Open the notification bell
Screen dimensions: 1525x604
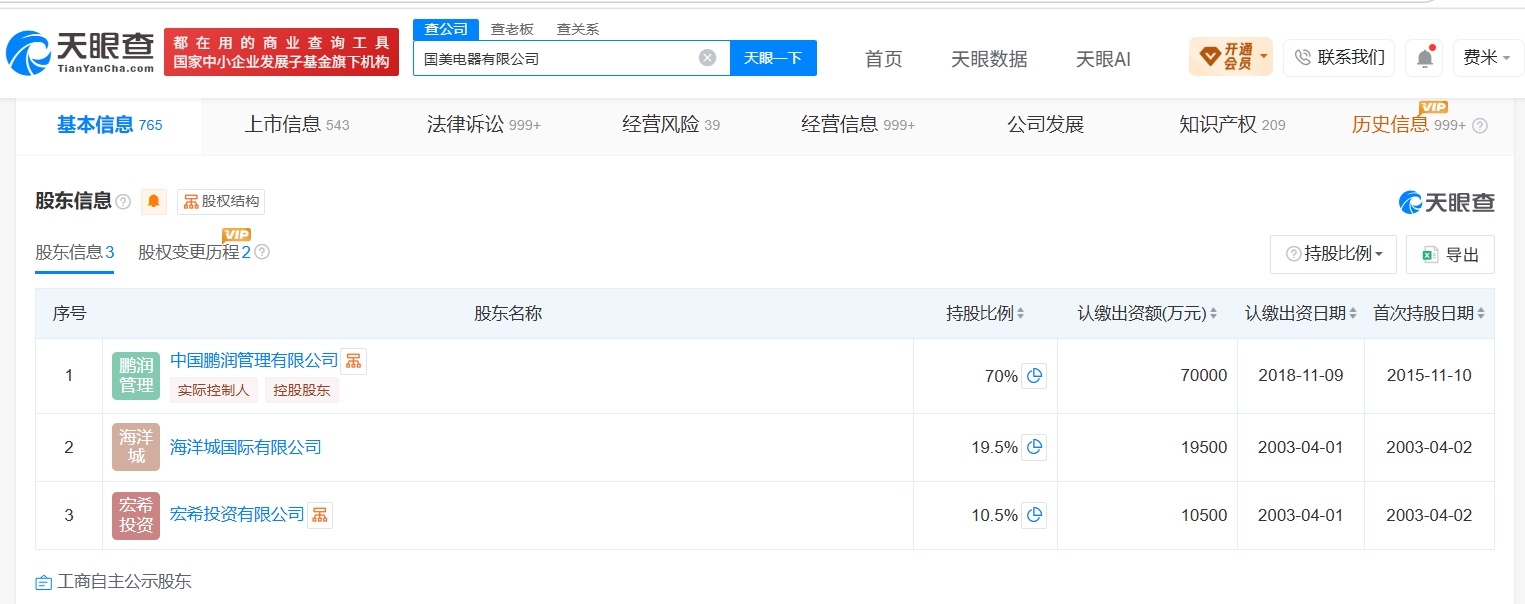point(1424,58)
